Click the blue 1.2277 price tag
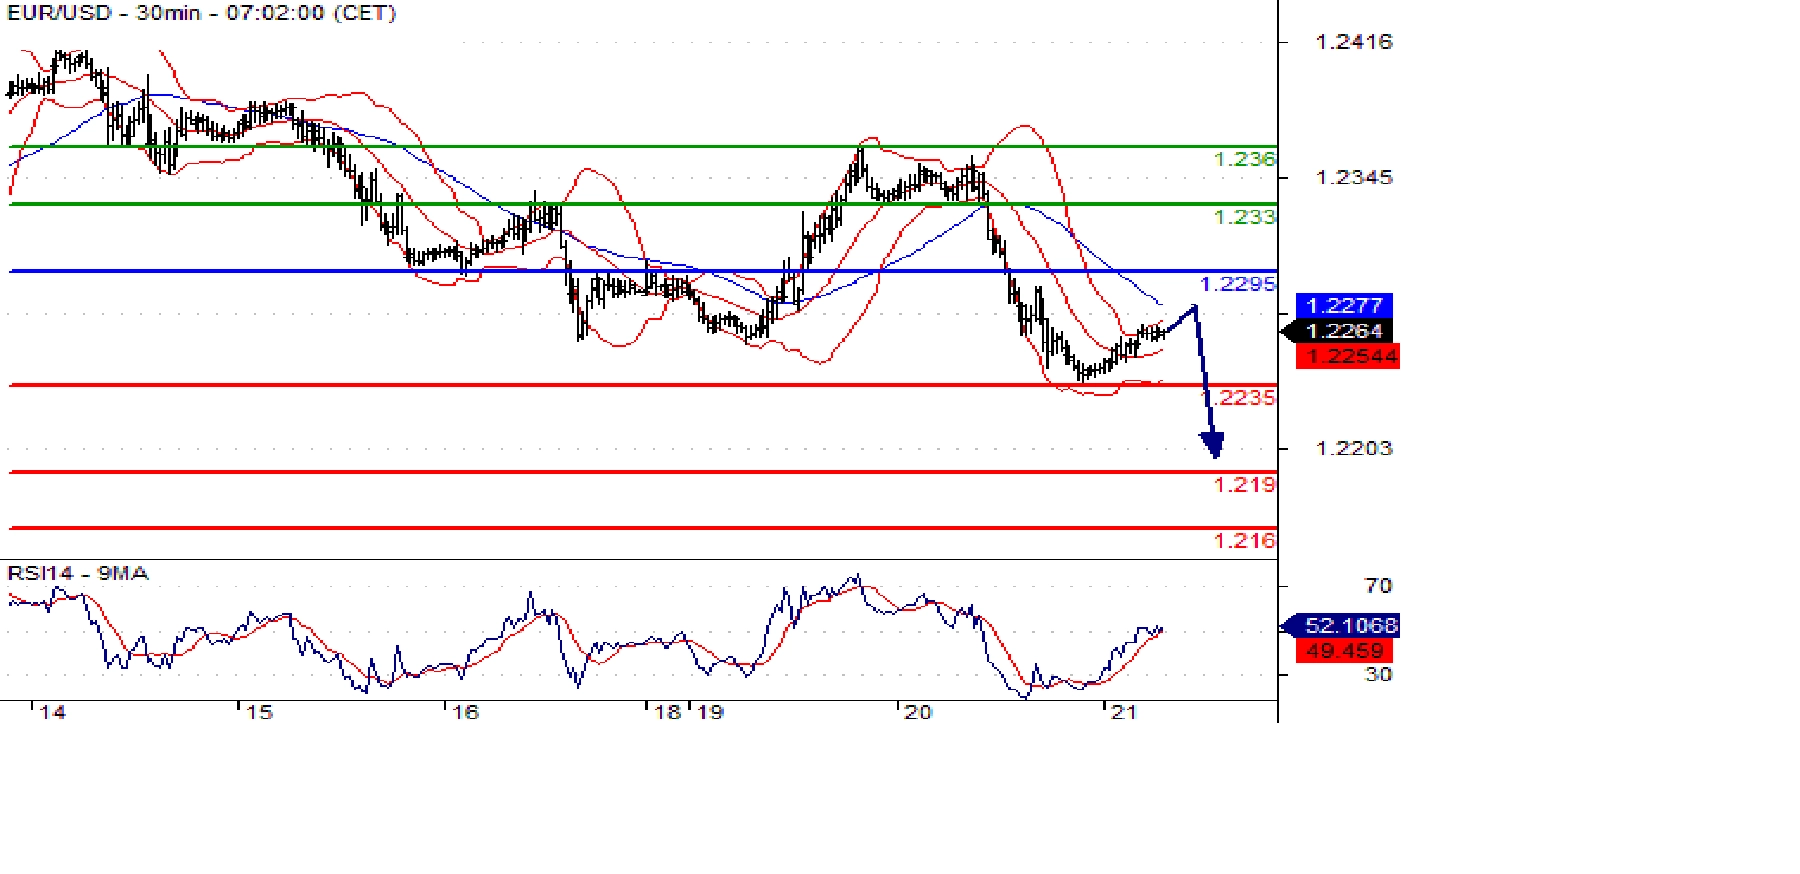Screen dimensions: 1800x874 point(1344,305)
